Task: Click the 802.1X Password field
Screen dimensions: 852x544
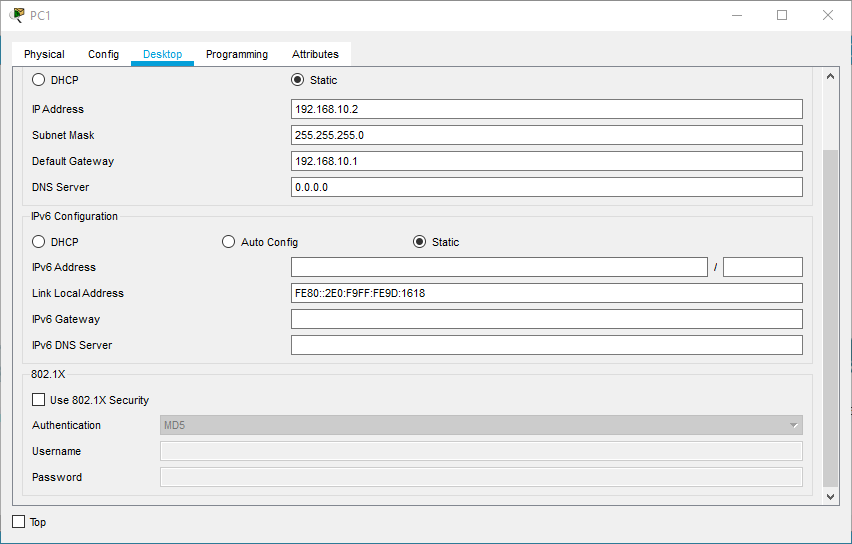Action: click(x=481, y=477)
